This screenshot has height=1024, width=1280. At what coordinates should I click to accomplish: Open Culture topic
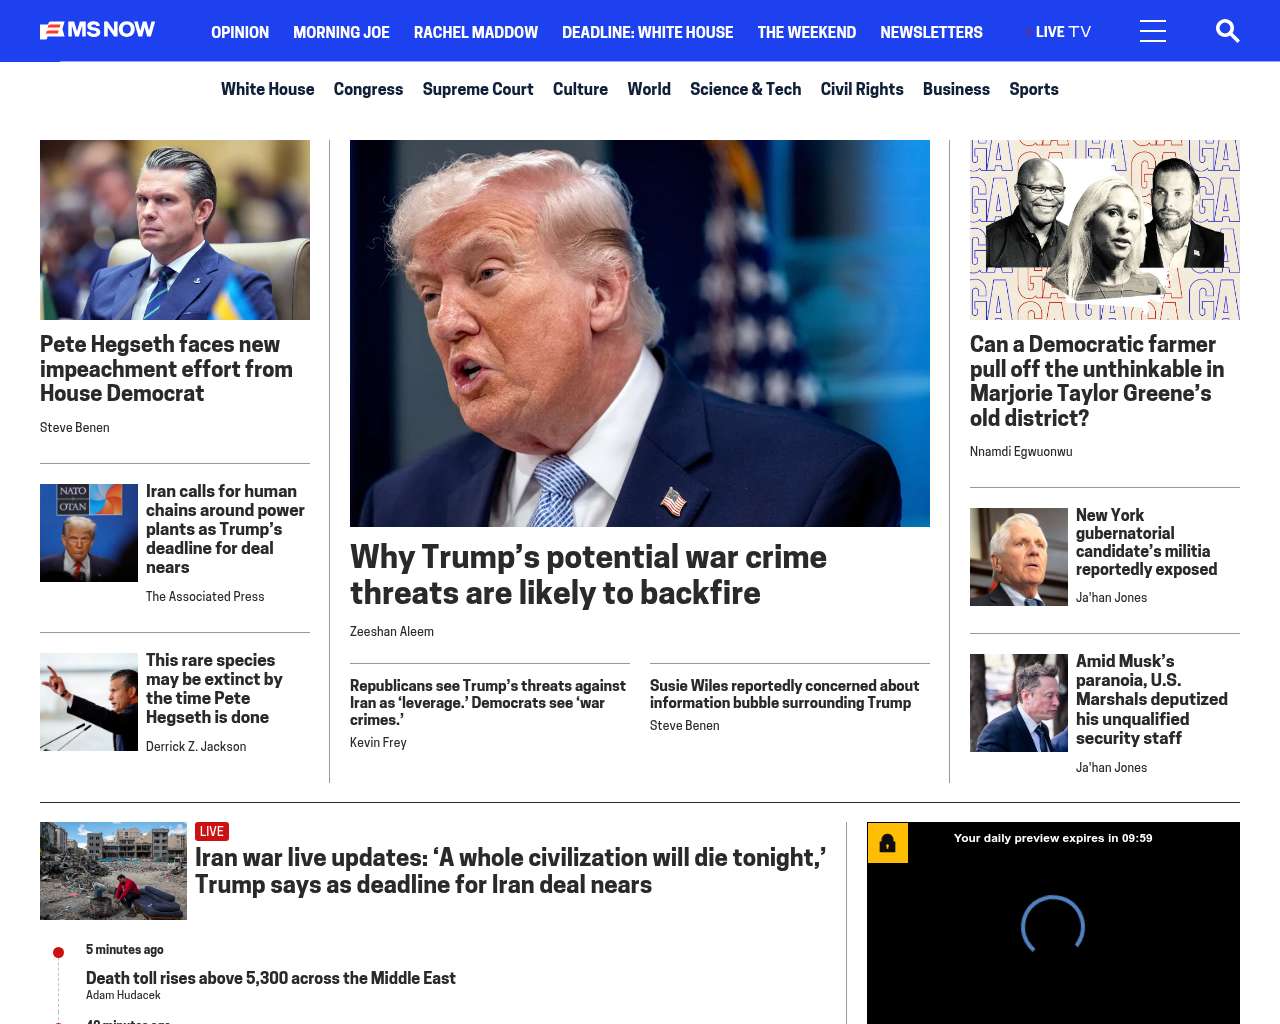(580, 89)
